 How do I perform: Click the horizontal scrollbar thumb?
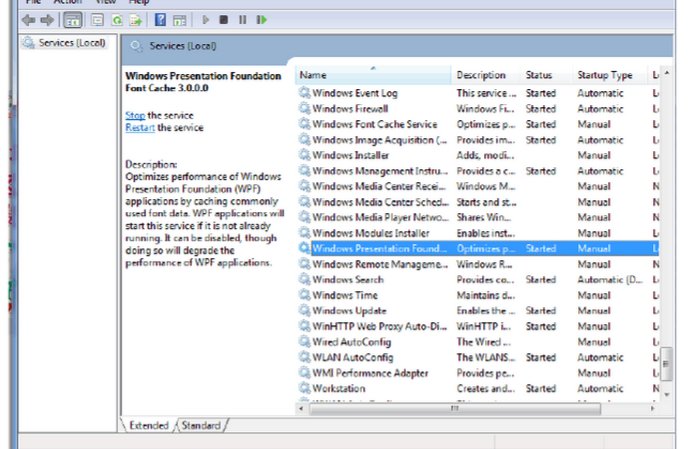(454, 408)
